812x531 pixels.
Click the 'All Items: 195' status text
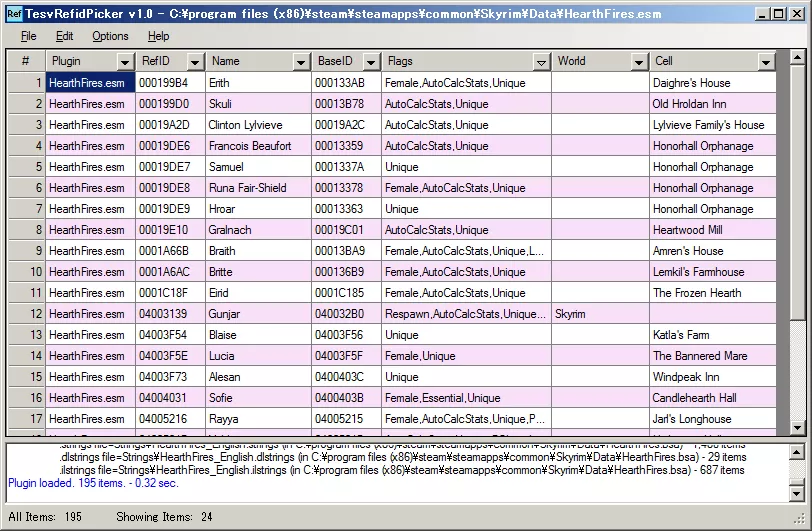(x=45, y=517)
